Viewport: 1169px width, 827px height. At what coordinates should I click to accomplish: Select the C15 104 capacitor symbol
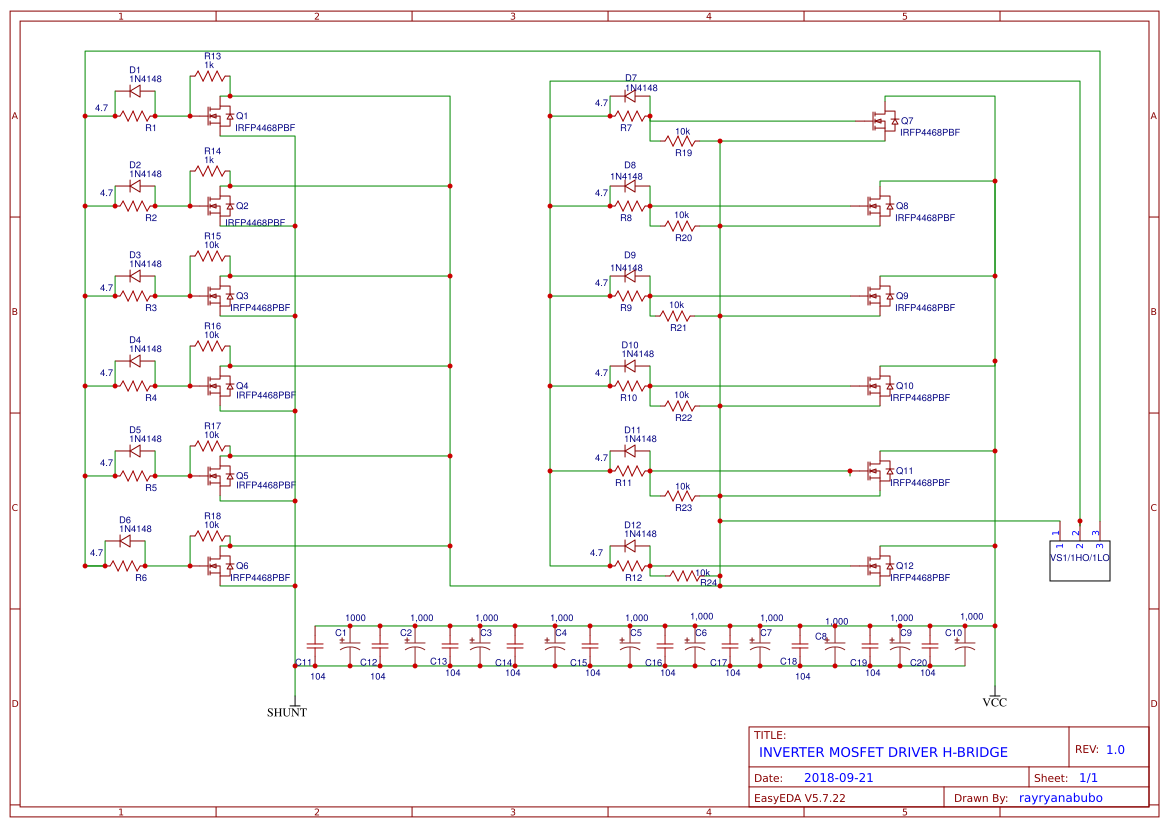click(590, 647)
